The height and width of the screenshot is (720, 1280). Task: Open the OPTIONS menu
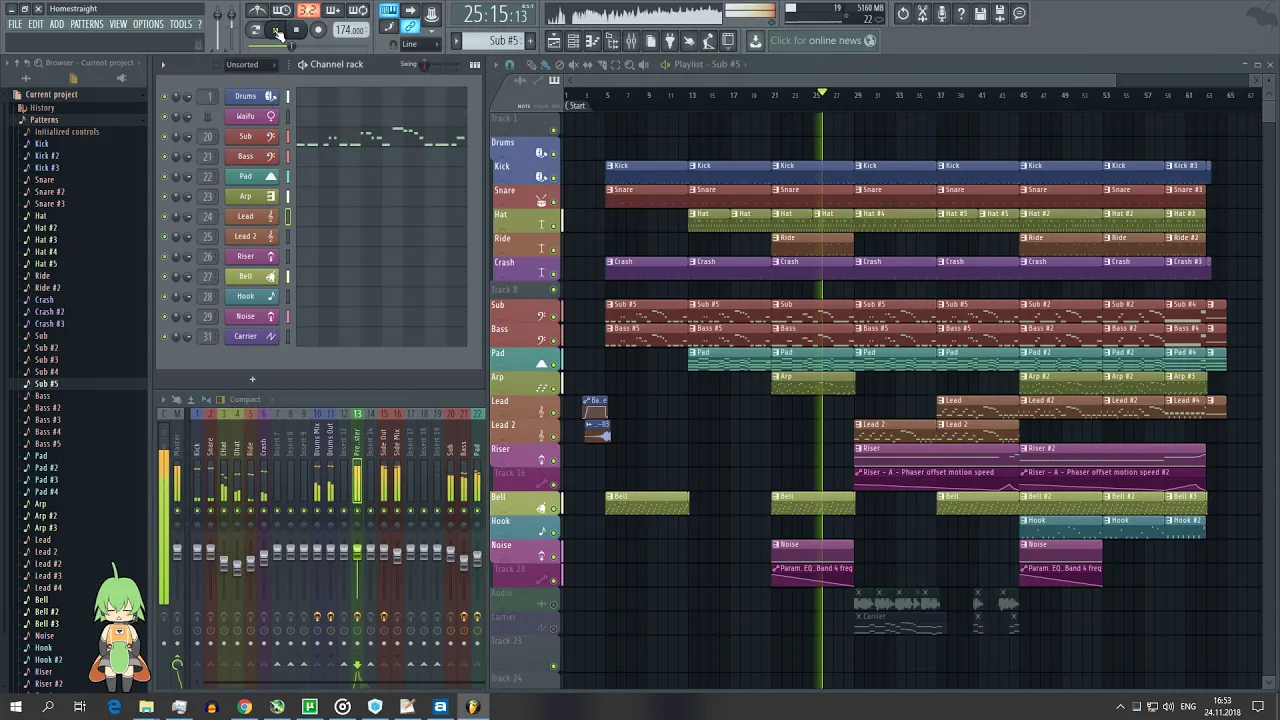pyautogui.click(x=148, y=24)
